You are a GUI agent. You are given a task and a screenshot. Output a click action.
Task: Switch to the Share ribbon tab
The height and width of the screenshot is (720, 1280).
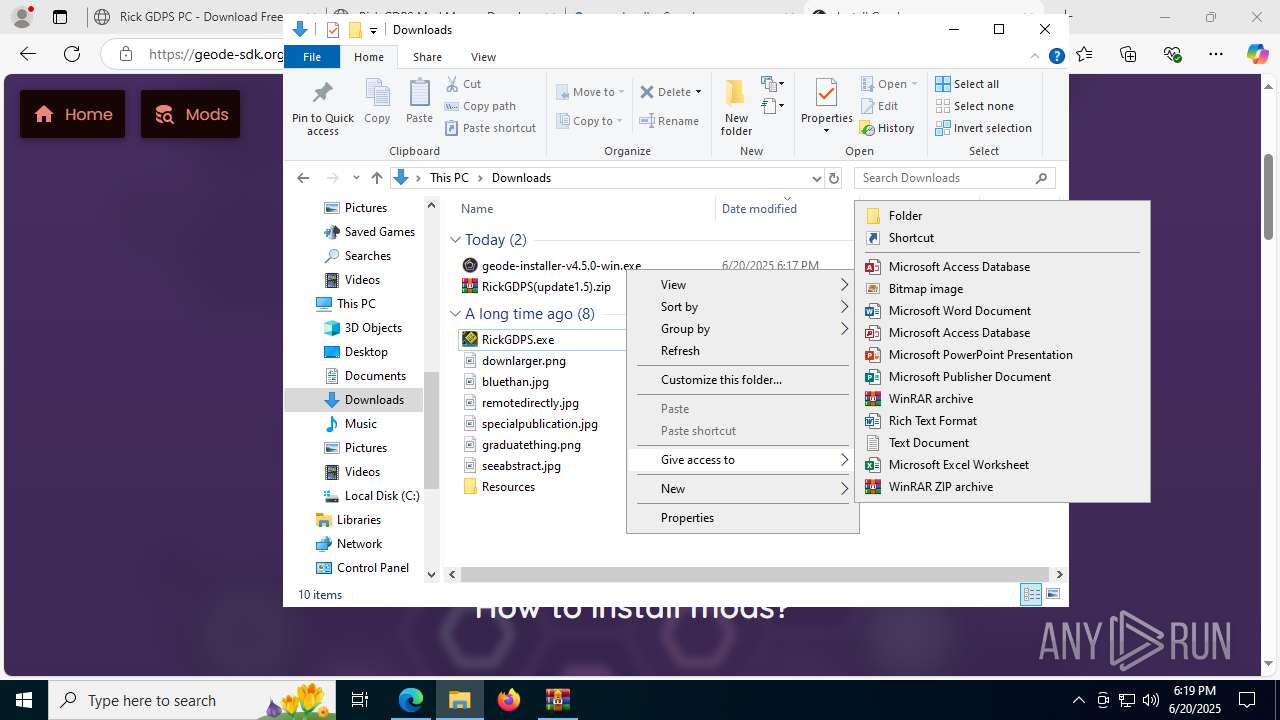coord(427,57)
